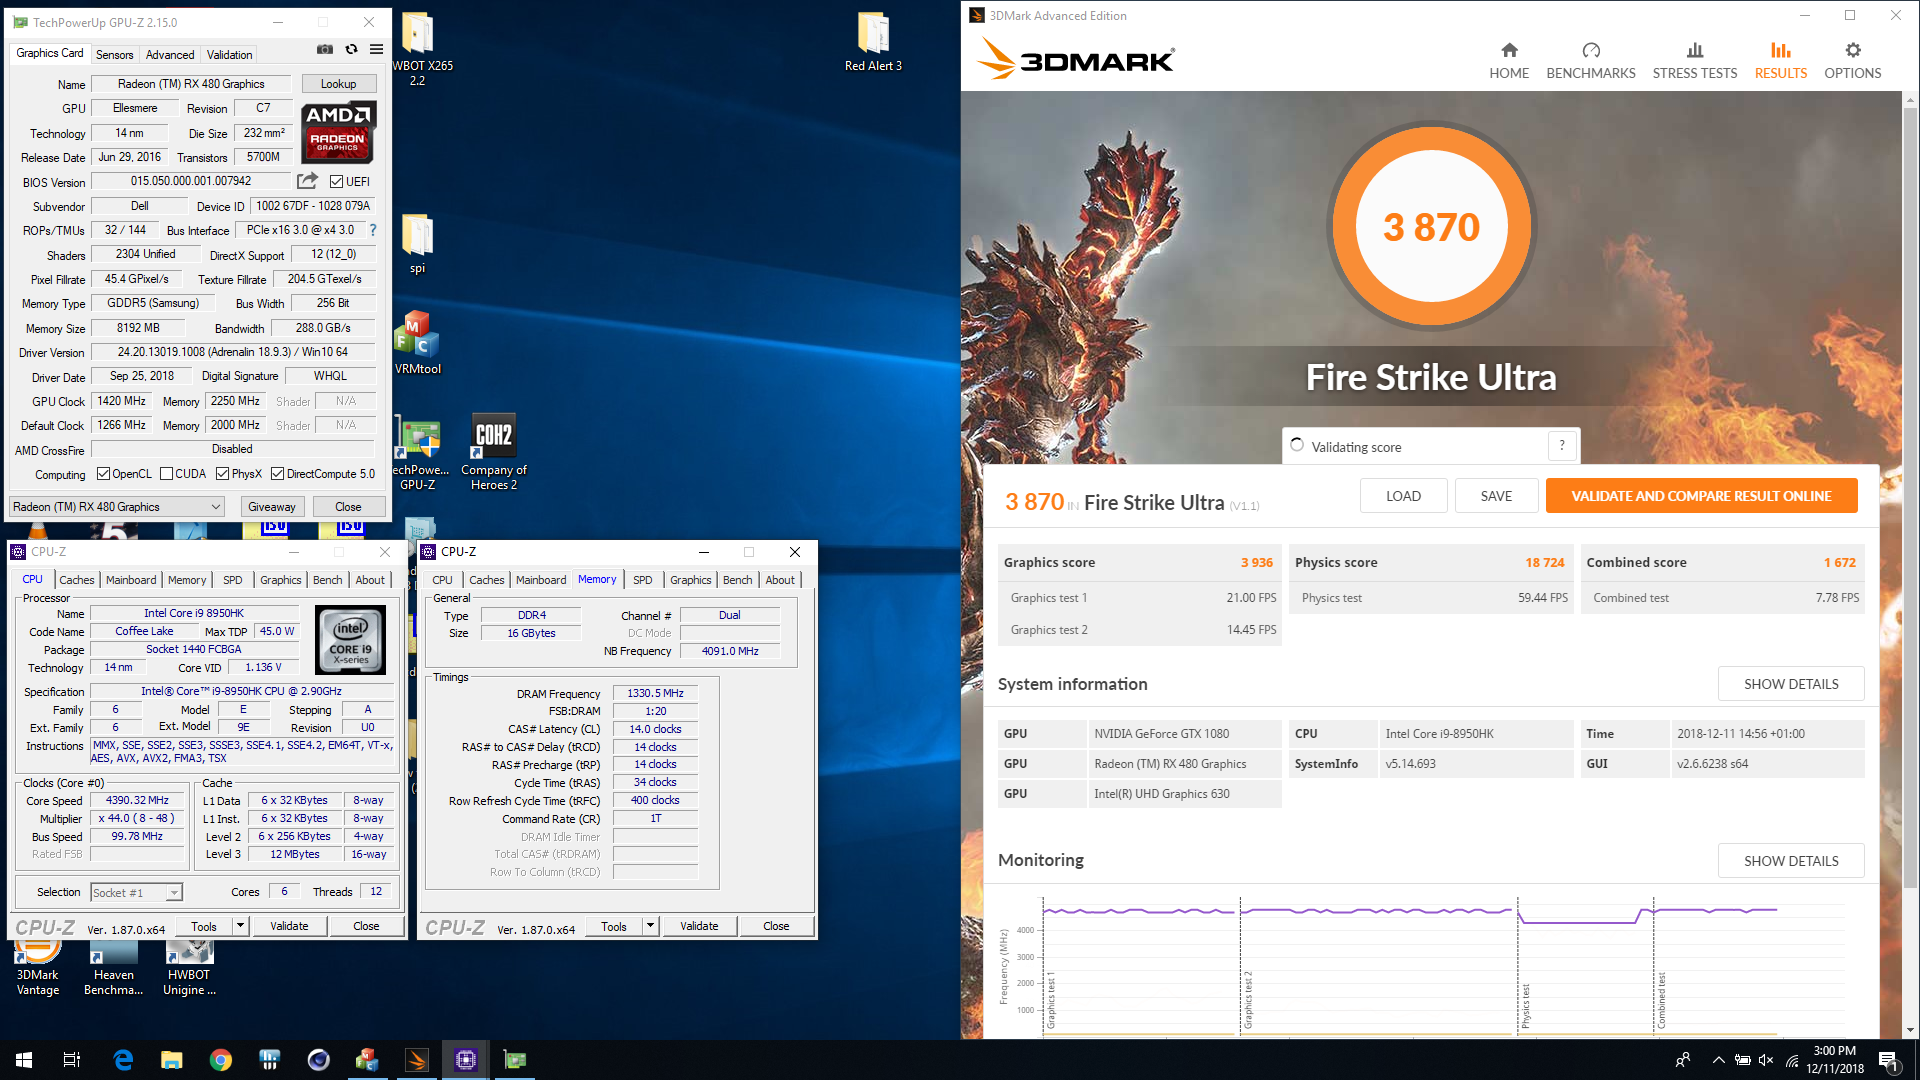Toggle the DirectCompute 5.0 checkbox
The width and height of the screenshot is (1920, 1080).
[x=278, y=474]
